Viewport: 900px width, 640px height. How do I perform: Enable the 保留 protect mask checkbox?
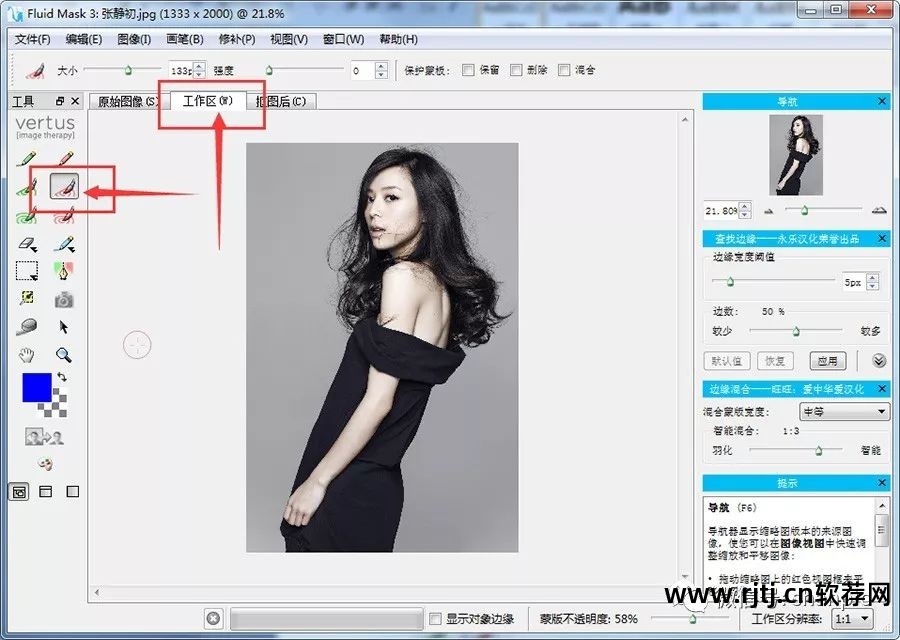[x=467, y=69]
